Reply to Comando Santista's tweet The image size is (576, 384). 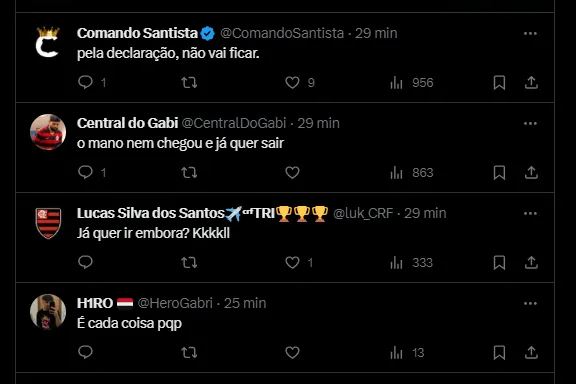click(x=86, y=82)
